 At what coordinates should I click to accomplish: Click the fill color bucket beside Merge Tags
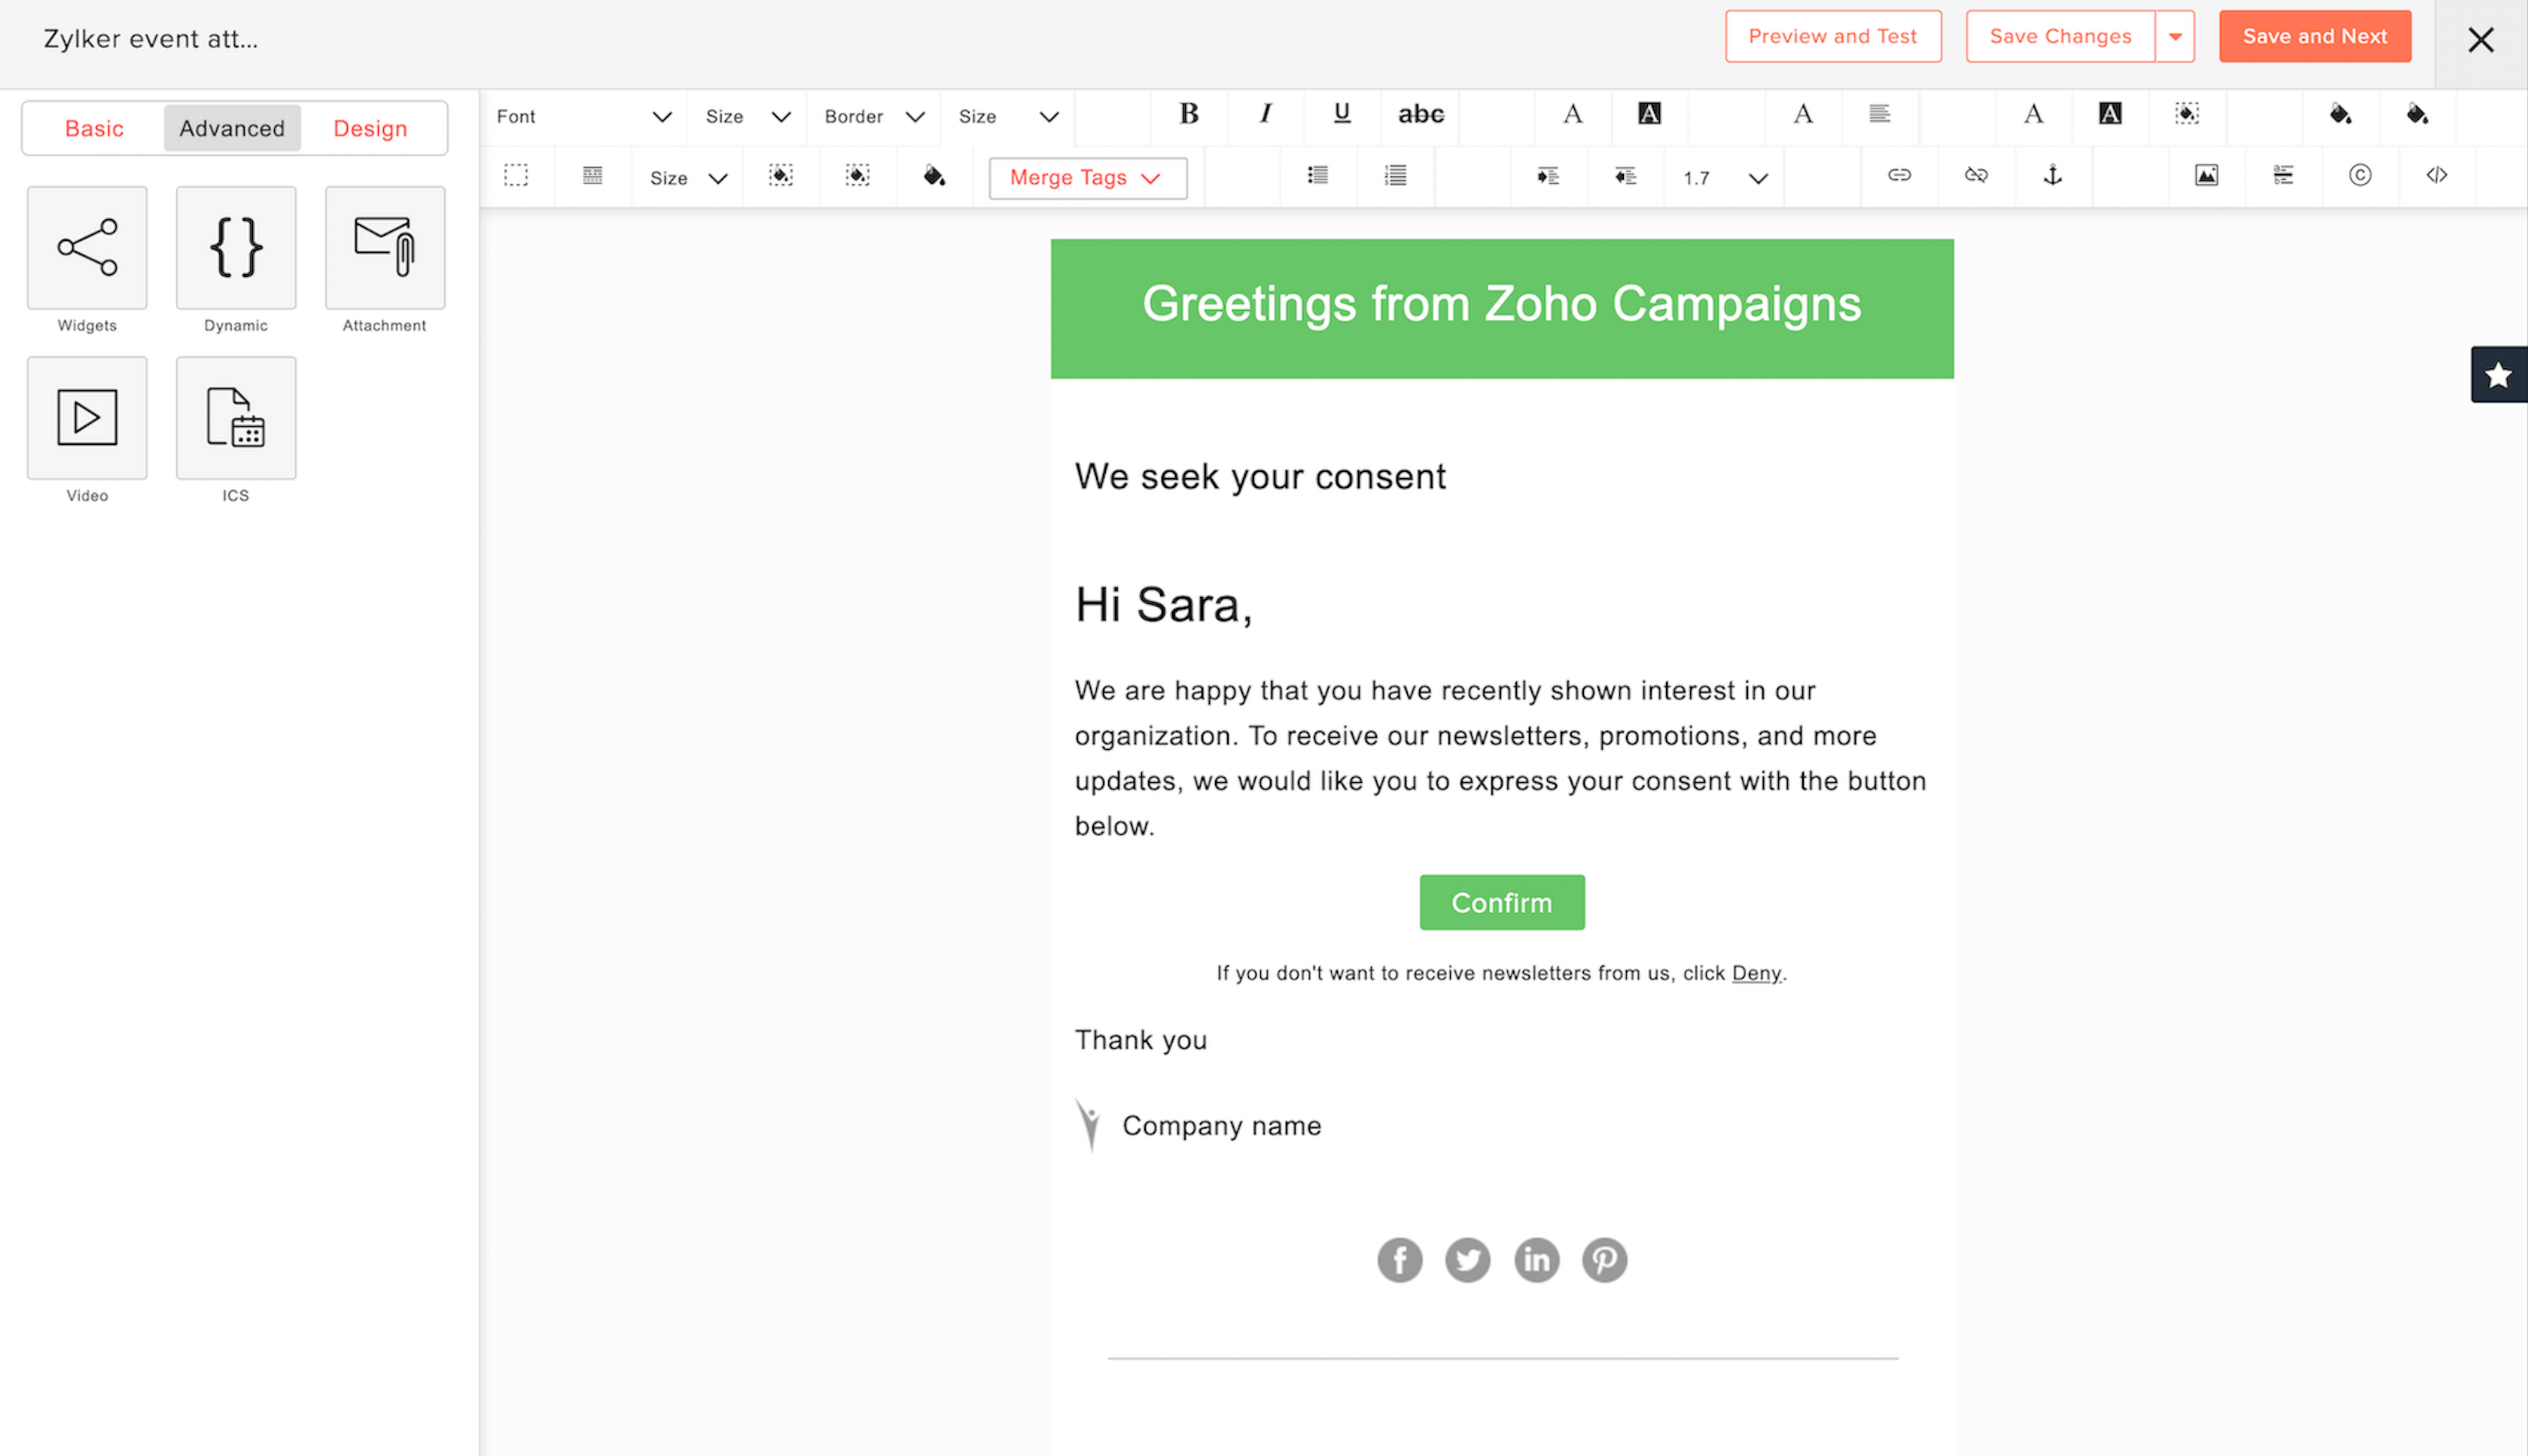coord(934,177)
